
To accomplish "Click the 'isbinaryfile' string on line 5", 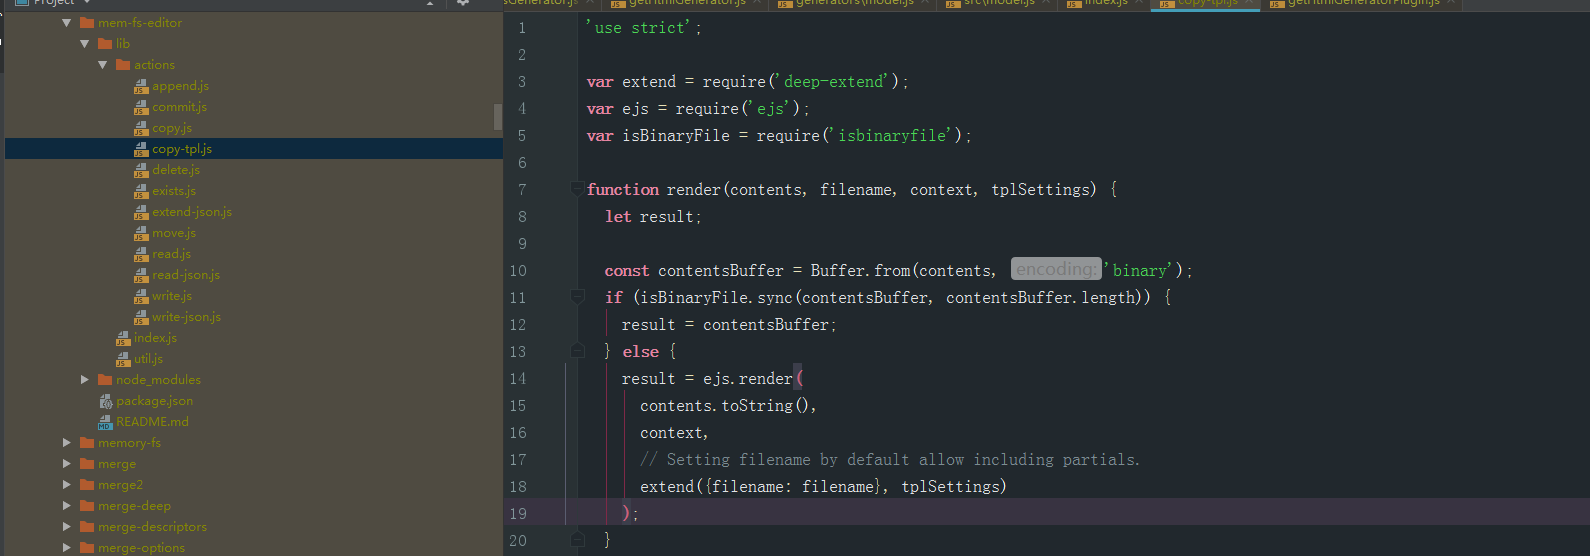I will point(892,136).
